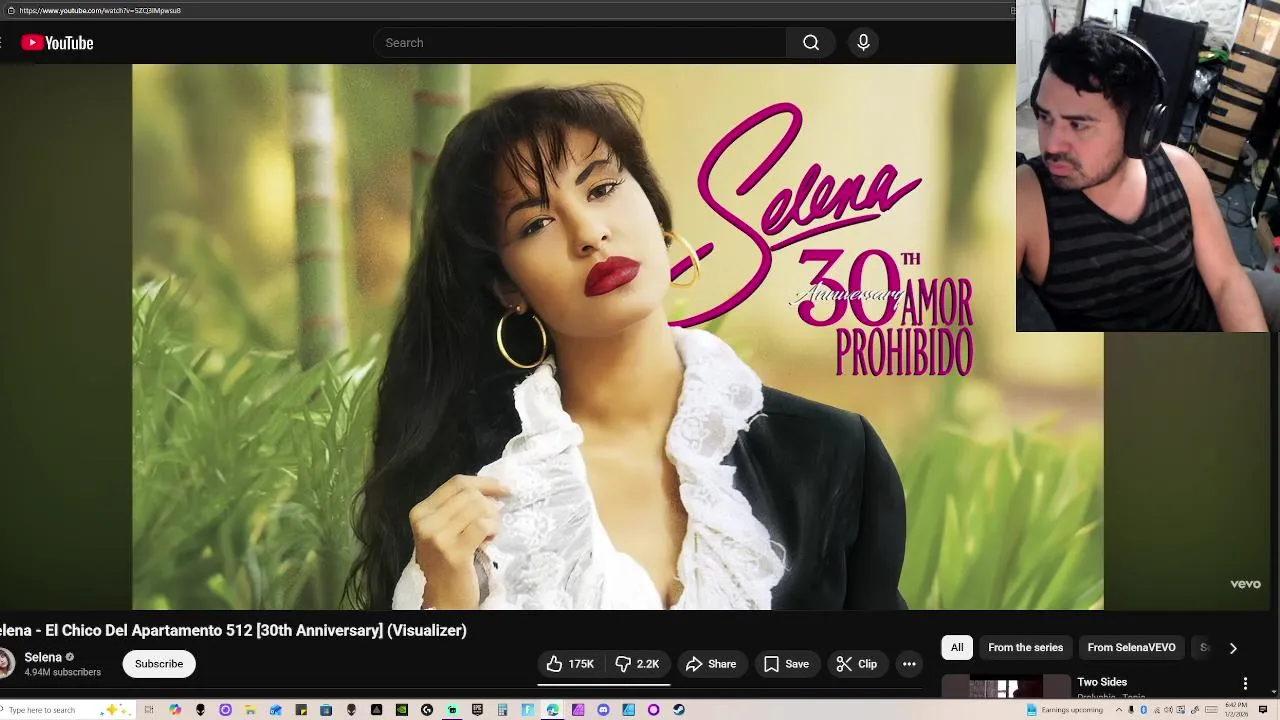Open more actions three-dot menu

pyautogui.click(x=909, y=664)
